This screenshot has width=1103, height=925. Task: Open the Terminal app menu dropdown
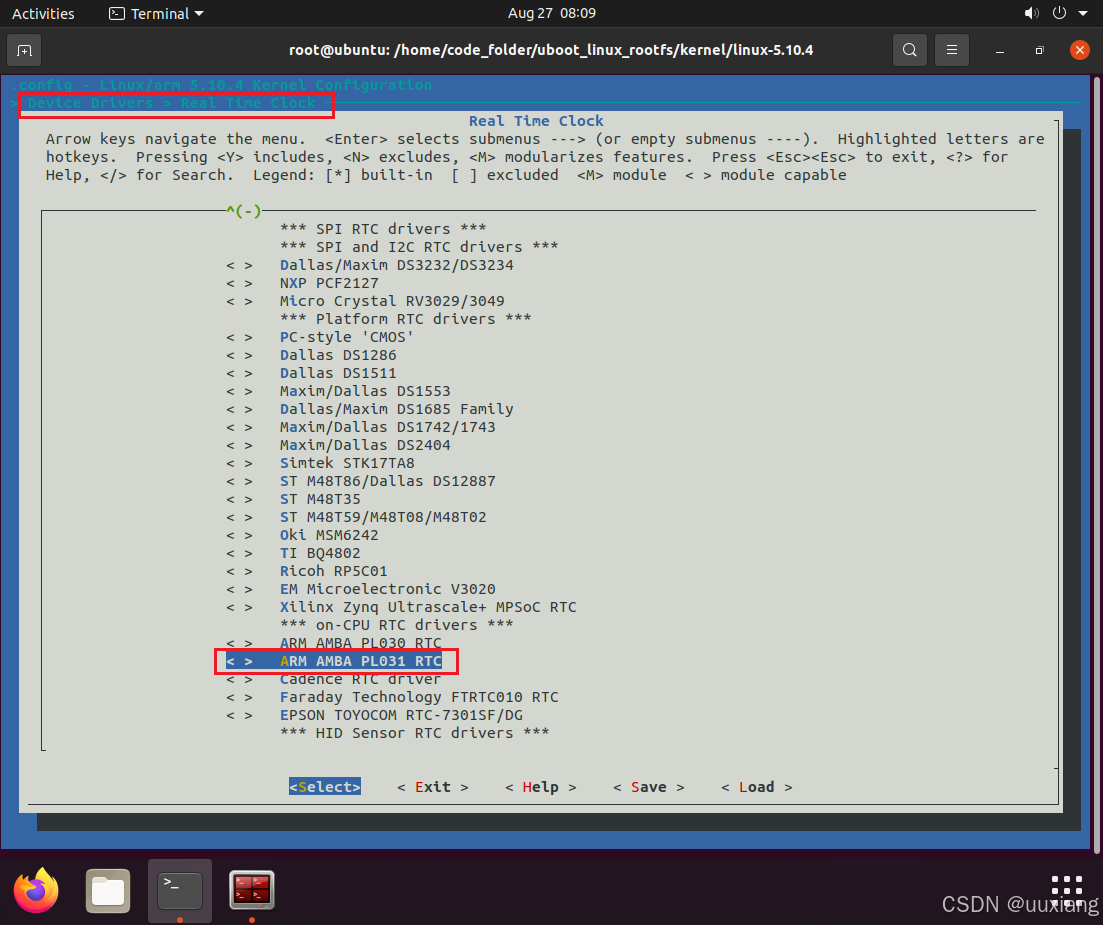157,13
